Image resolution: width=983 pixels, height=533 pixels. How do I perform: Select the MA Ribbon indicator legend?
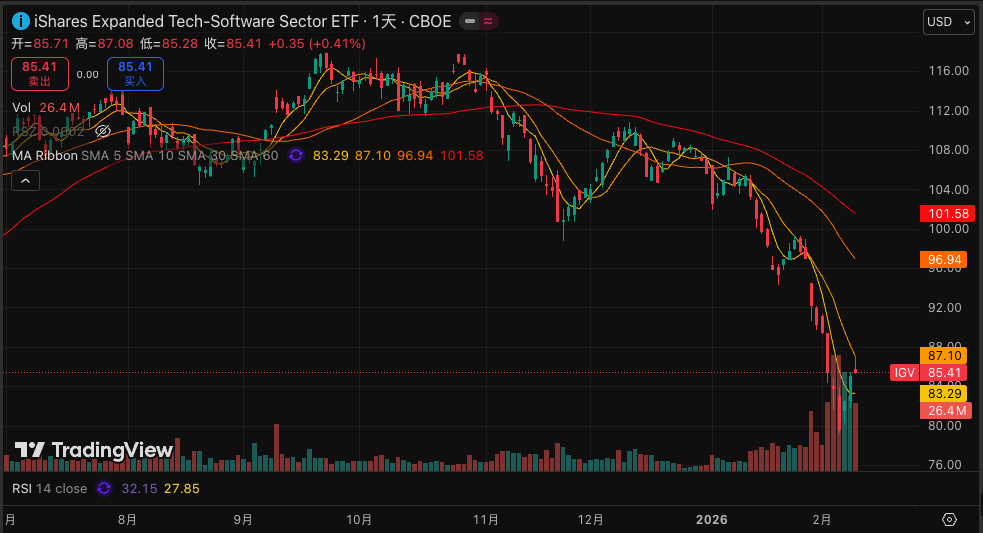tap(44, 155)
